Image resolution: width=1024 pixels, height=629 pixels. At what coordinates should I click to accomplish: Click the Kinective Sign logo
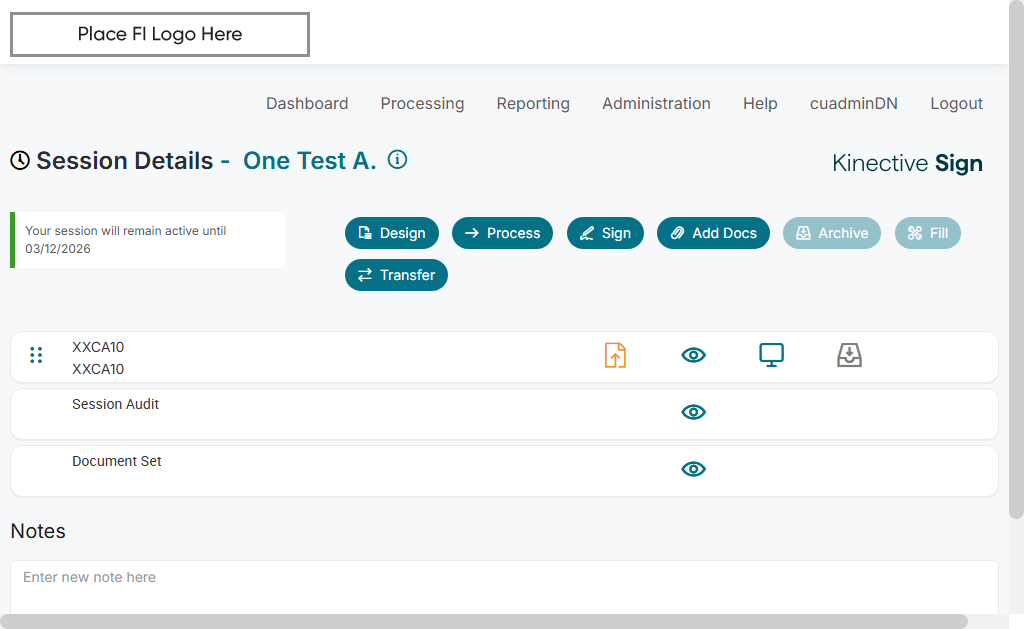point(907,163)
